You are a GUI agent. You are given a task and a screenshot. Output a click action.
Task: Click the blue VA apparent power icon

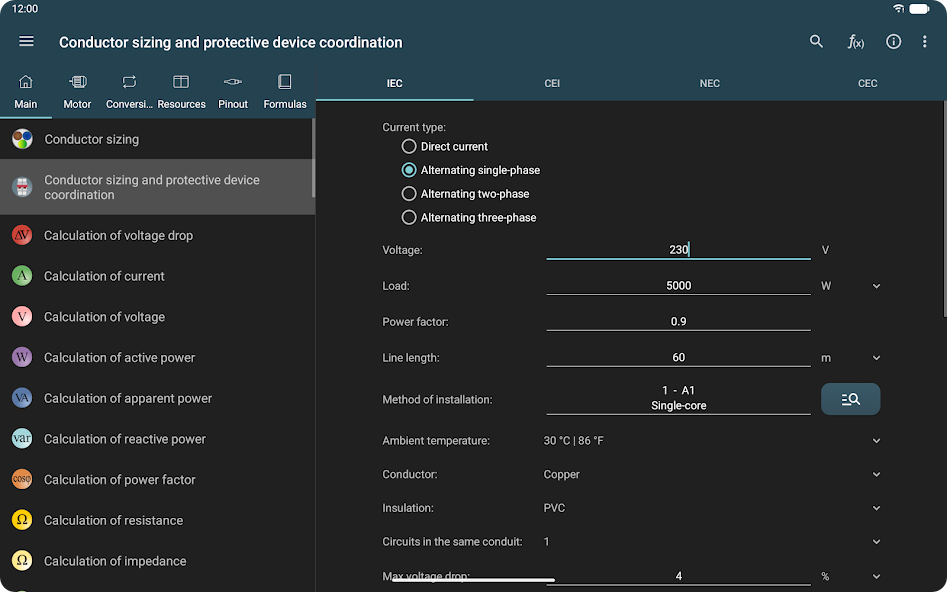[x=22, y=397]
